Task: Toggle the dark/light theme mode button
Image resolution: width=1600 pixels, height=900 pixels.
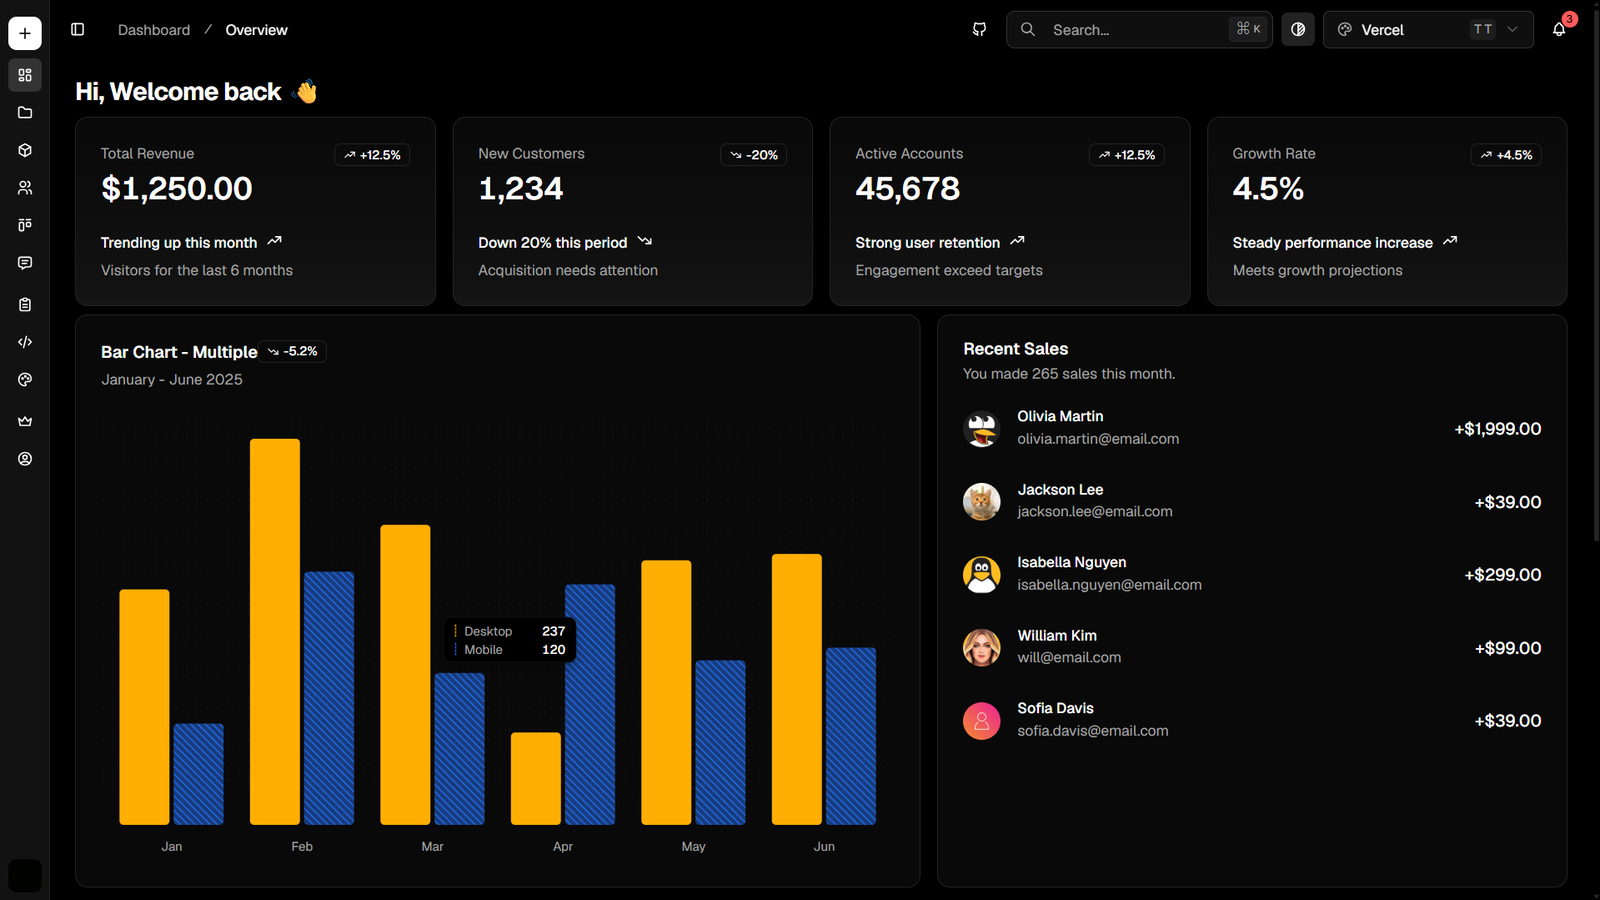Action: [1298, 30]
